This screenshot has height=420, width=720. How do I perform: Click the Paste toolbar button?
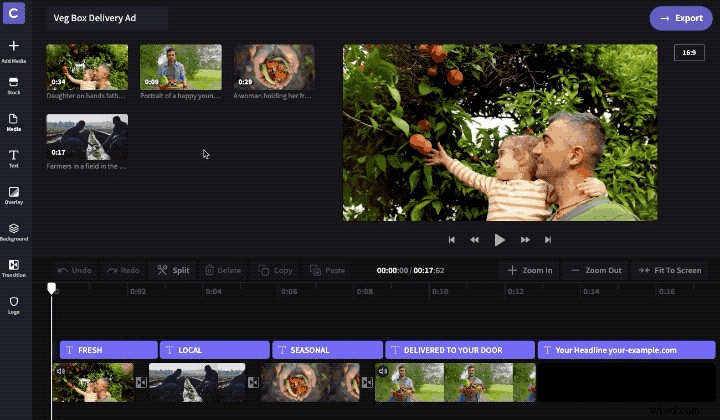327,270
